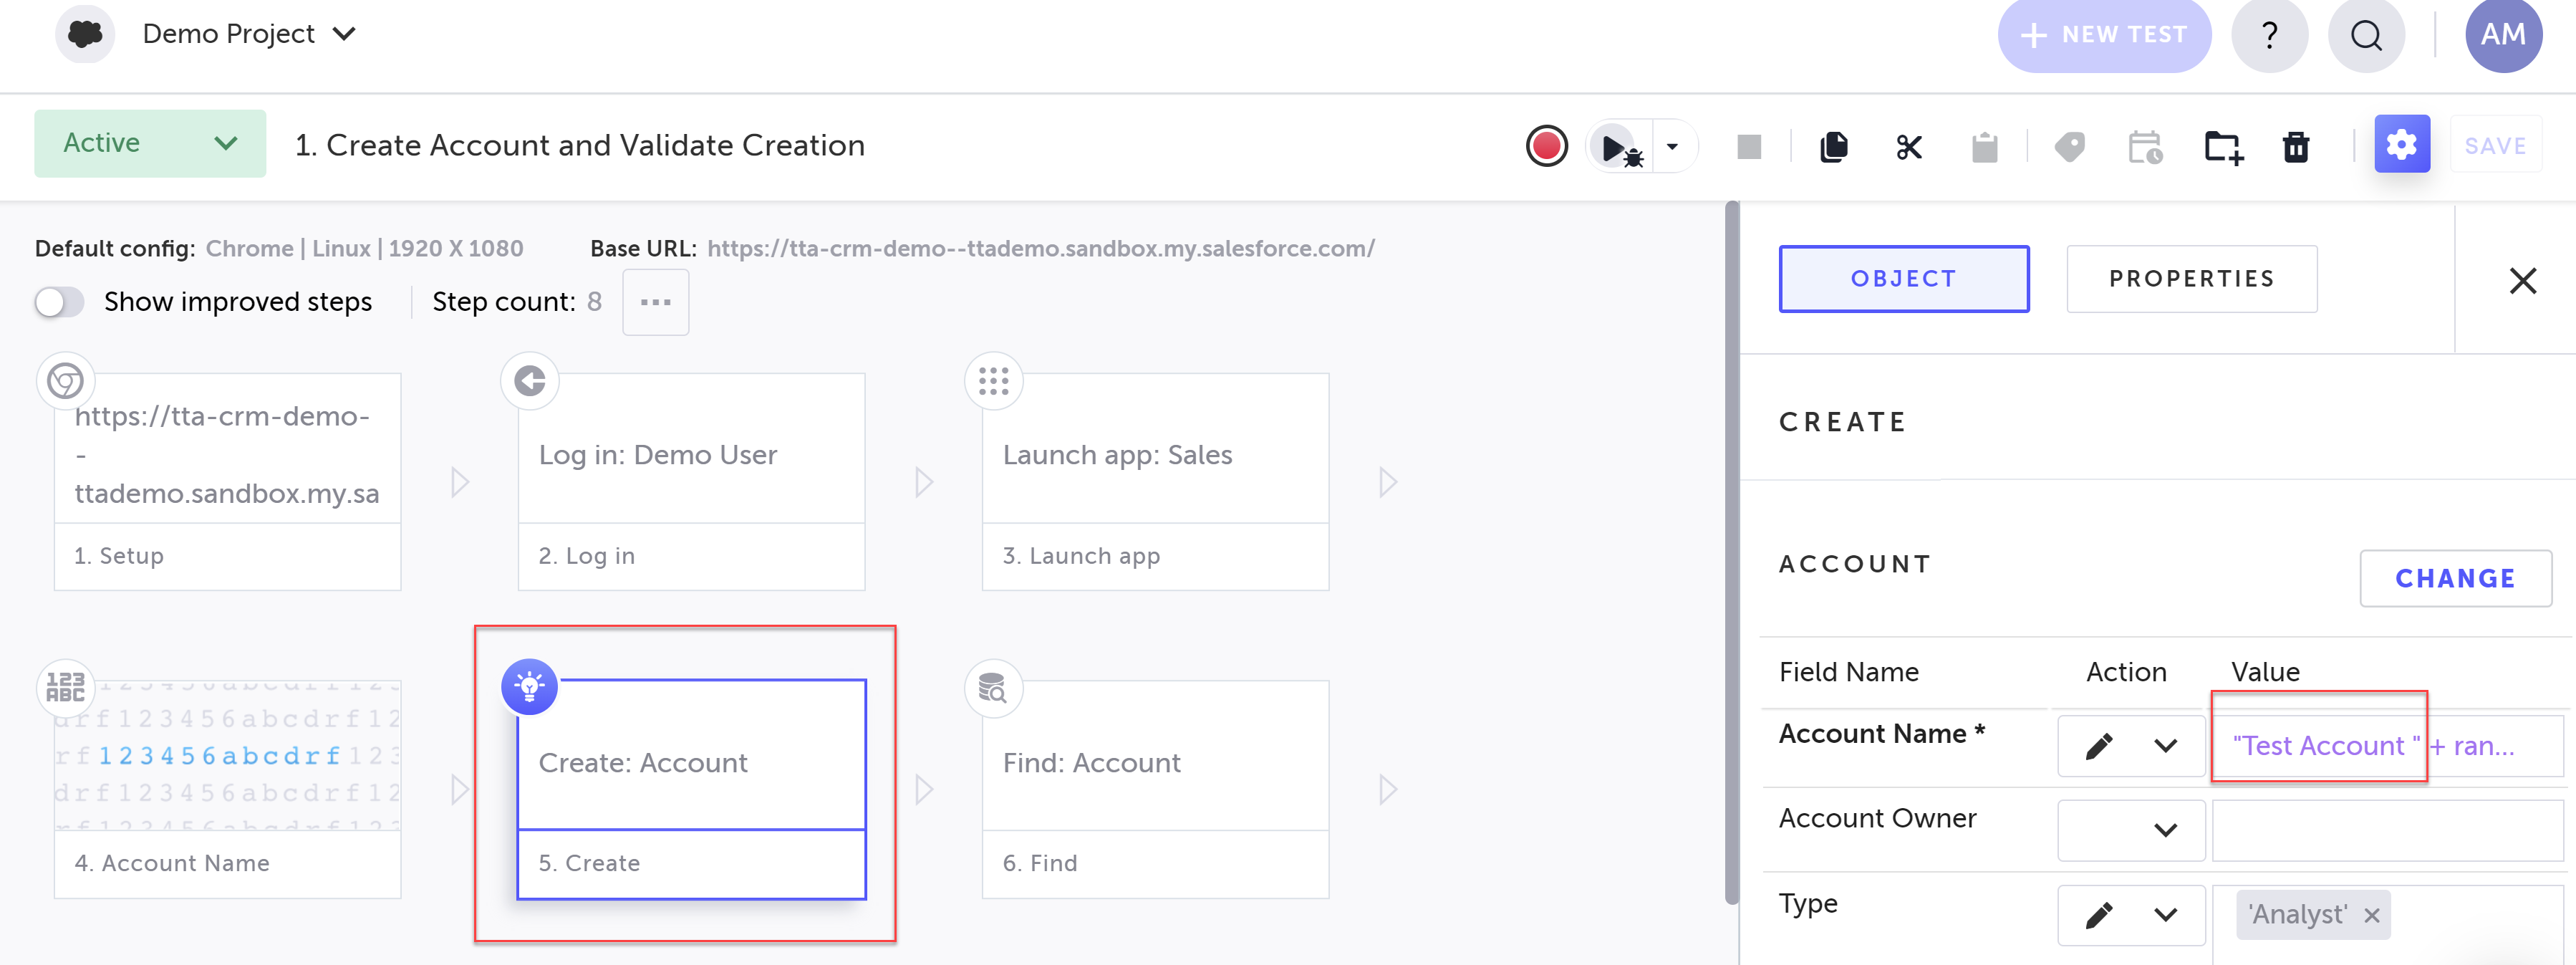Click the add to folder icon
Image resolution: width=2576 pixels, height=965 pixels.
pyautogui.click(x=2223, y=147)
